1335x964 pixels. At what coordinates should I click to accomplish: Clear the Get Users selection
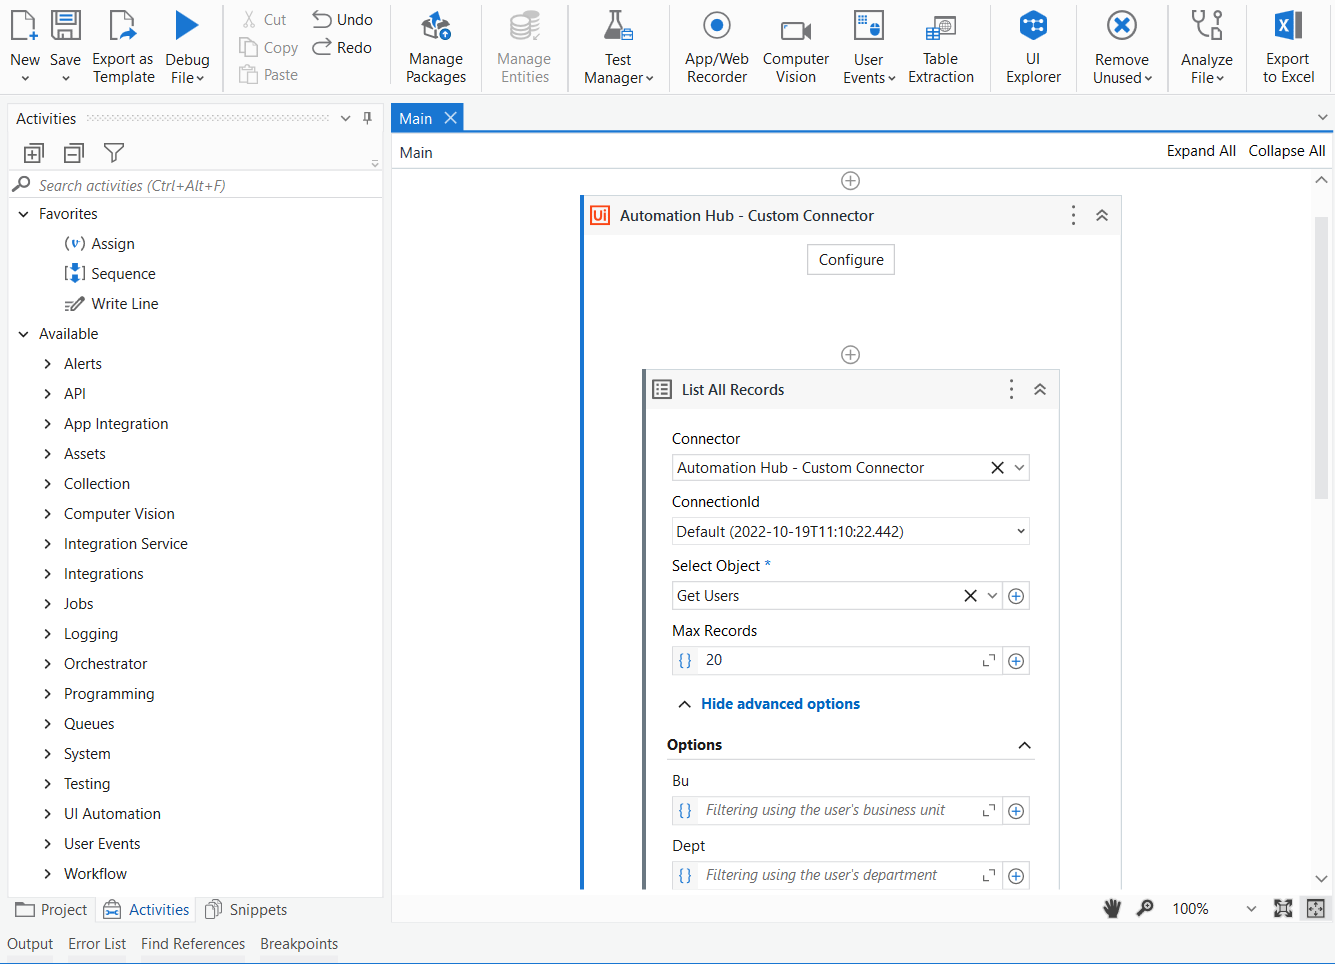[x=970, y=596]
